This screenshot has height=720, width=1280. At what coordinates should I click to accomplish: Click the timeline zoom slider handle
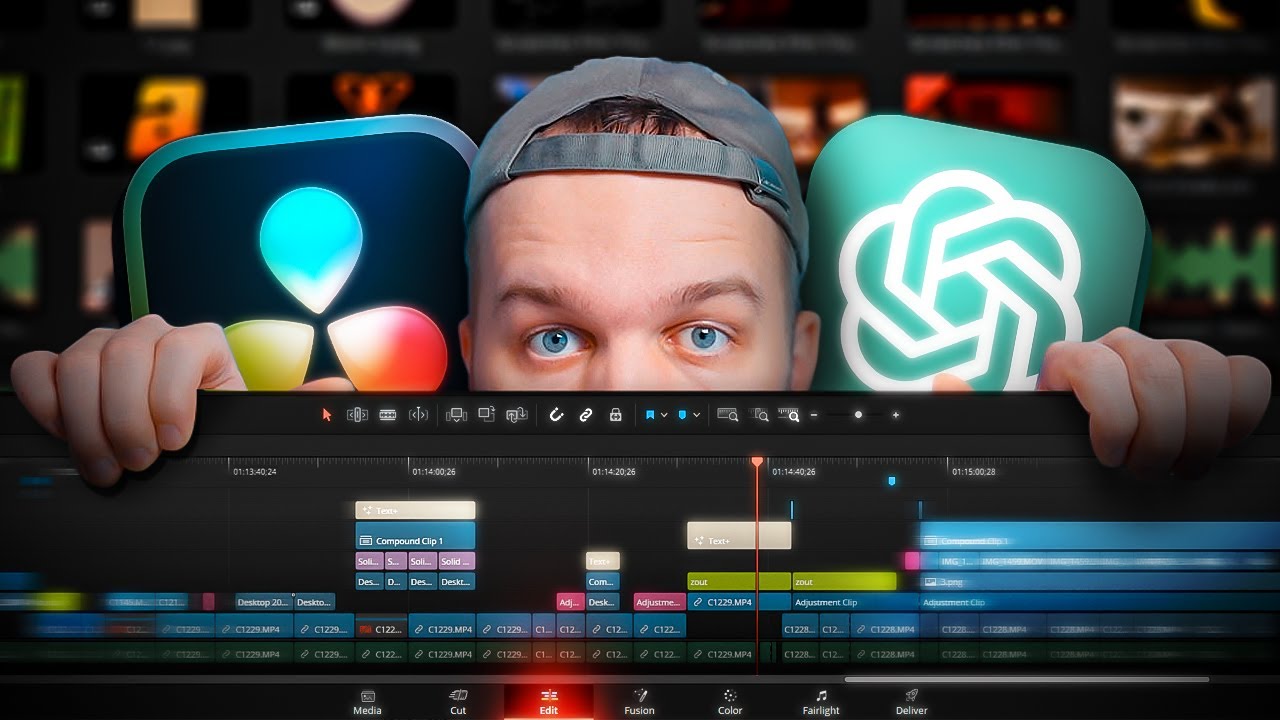pos(858,415)
